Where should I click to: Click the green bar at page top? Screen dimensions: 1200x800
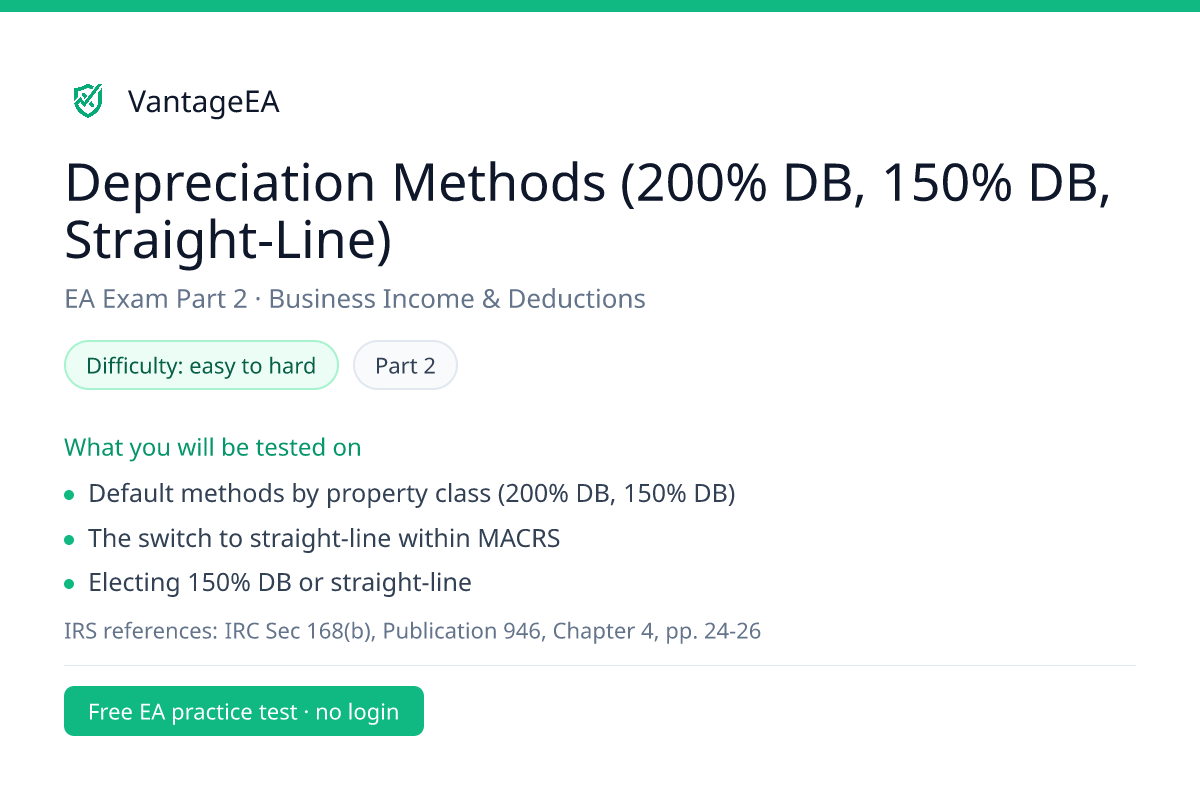coord(600,5)
